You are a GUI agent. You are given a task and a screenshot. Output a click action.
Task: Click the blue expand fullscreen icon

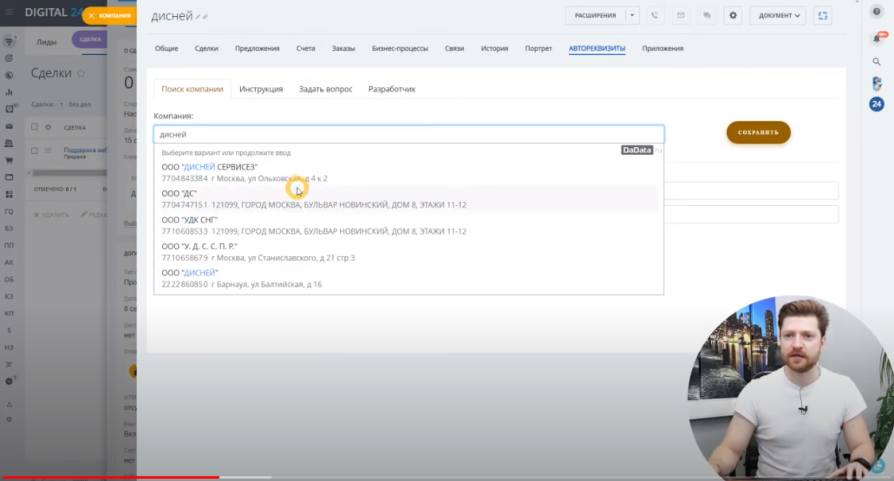pyautogui.click(x=823, y=15)
